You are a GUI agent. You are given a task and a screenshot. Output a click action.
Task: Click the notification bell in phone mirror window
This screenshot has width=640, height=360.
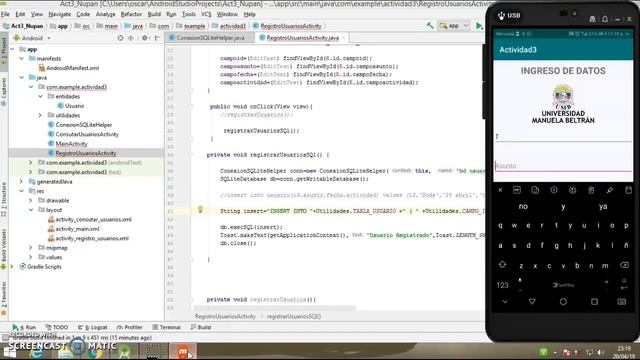[605, 19]
